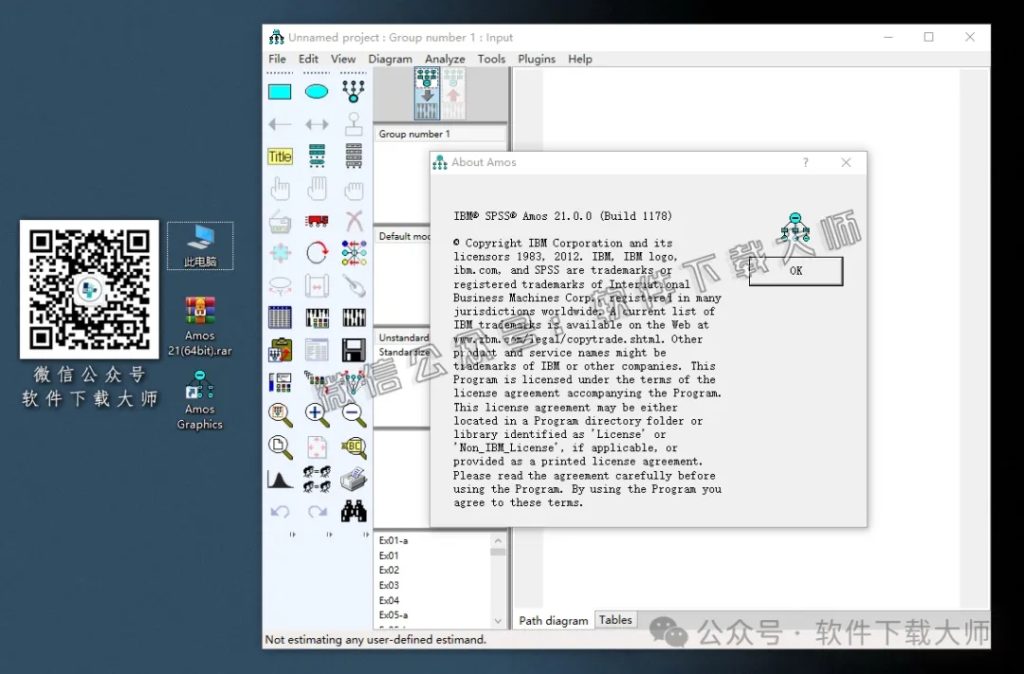Click the printer icon

(x=354, y=479)
